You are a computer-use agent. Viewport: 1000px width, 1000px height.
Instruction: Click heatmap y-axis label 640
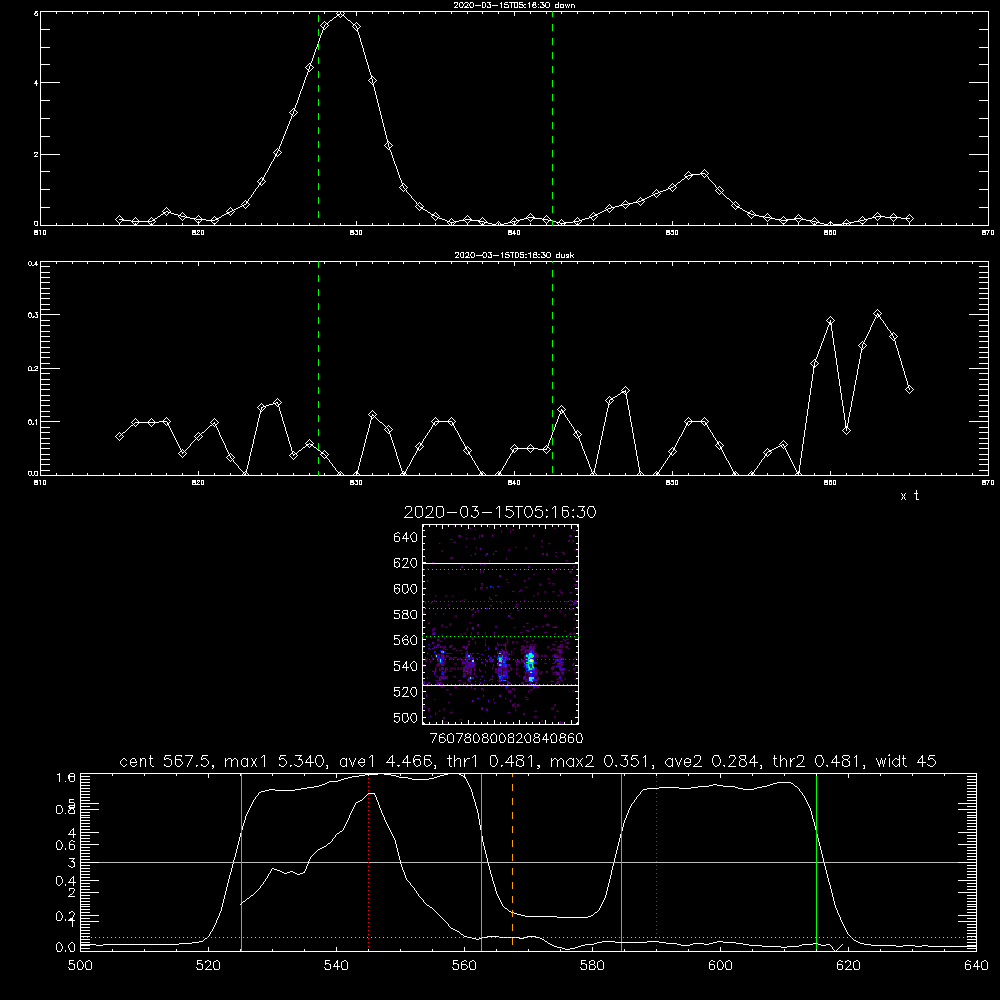point(405,538)
